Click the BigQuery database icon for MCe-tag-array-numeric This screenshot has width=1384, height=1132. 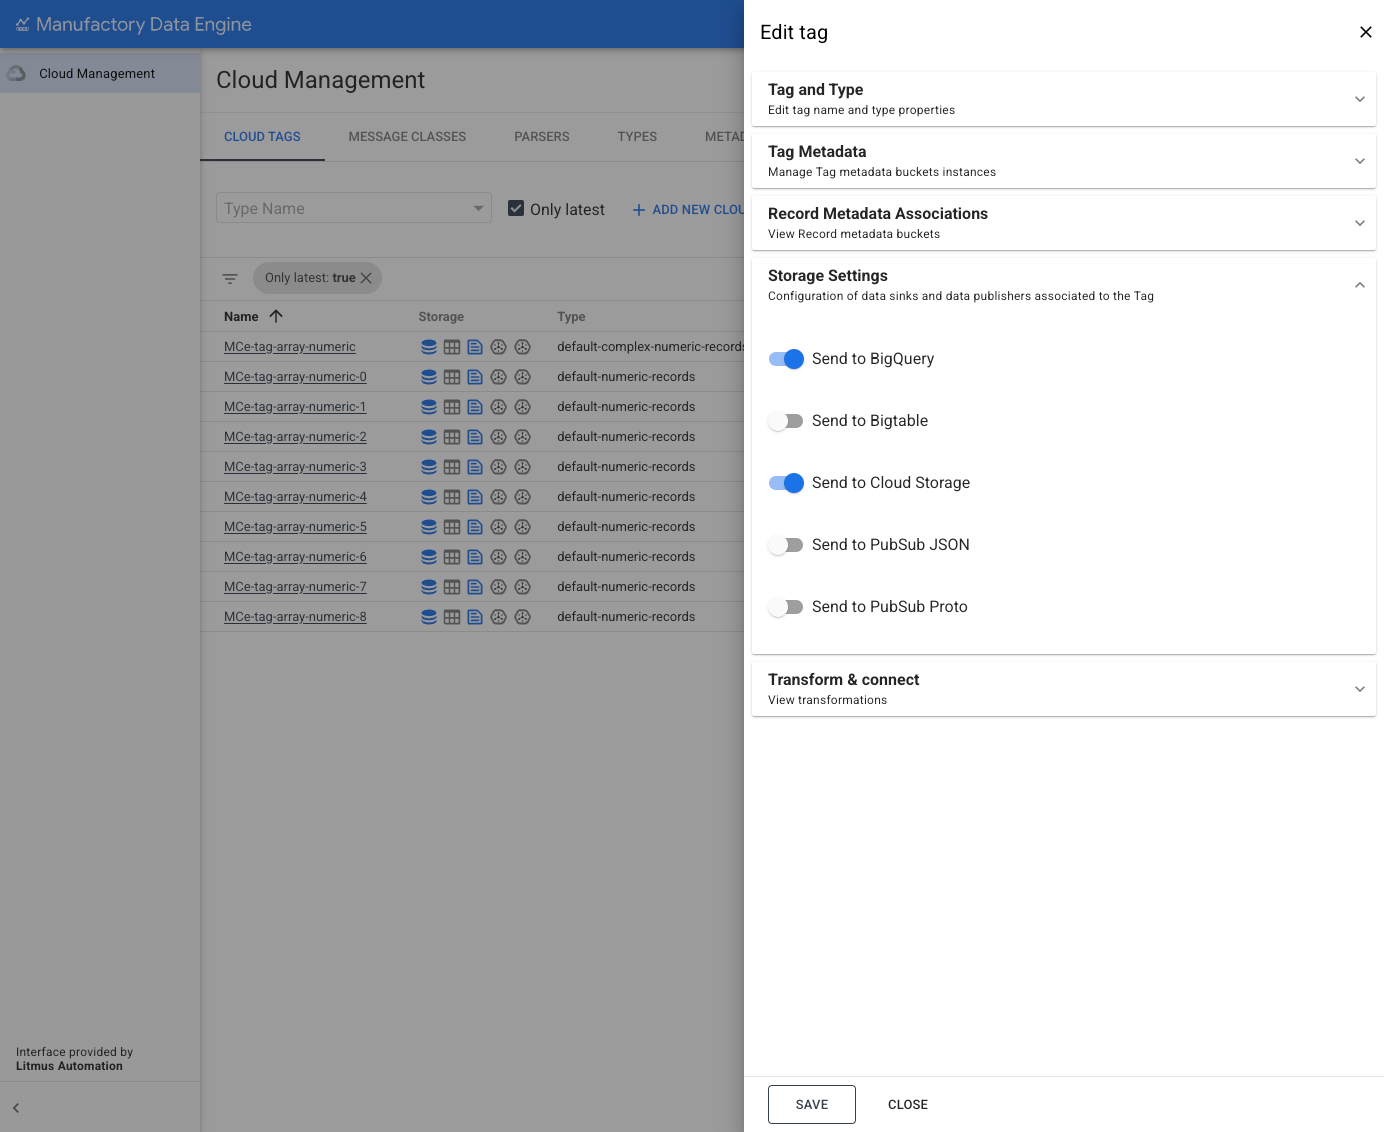[x=429, y=347]
